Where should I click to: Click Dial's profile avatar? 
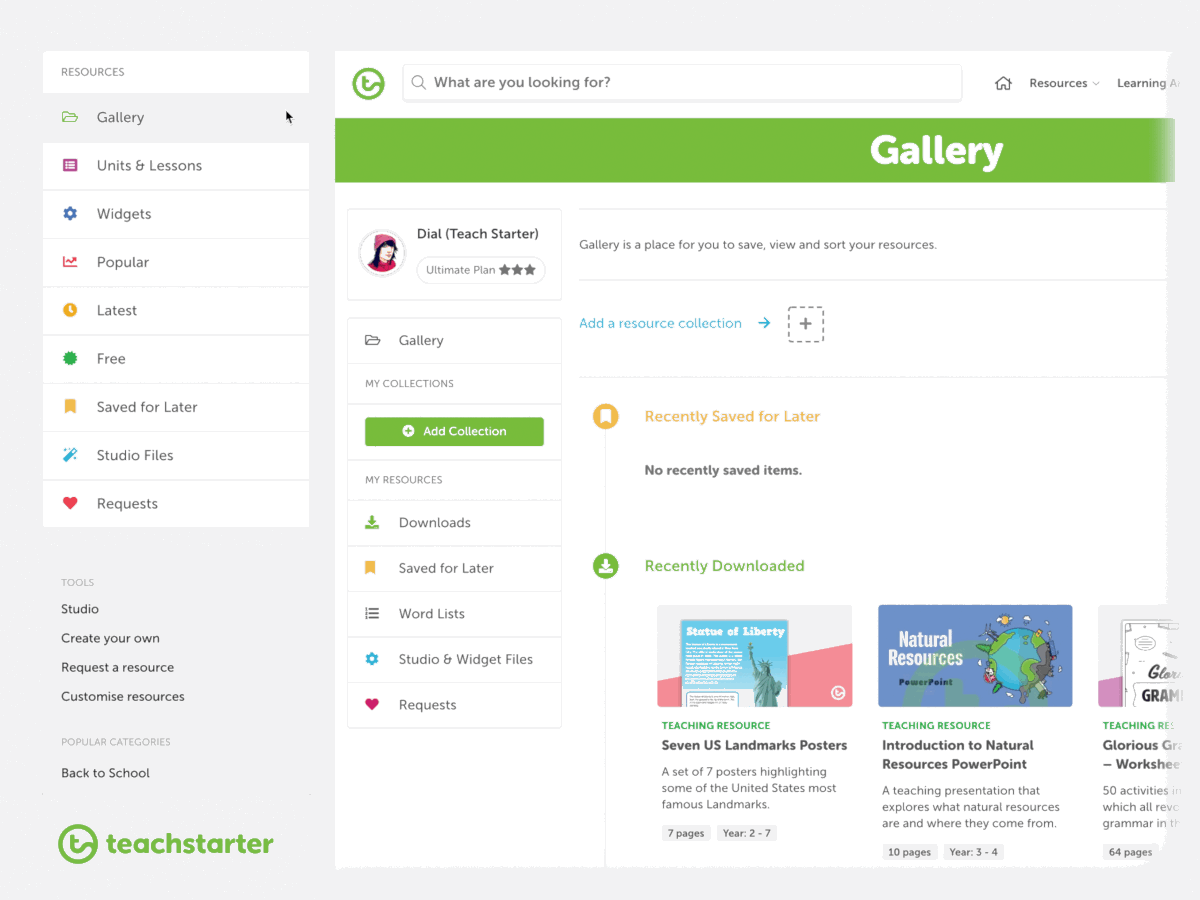[381, 253]
